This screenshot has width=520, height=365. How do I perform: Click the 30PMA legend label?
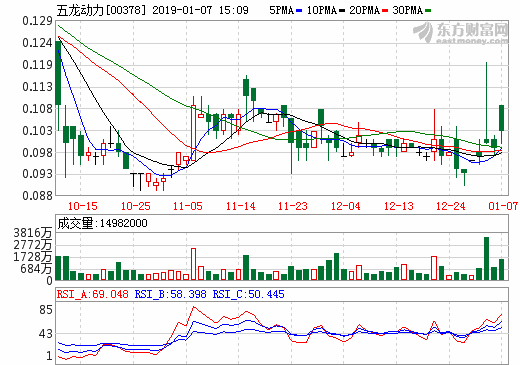click(407, 10)
